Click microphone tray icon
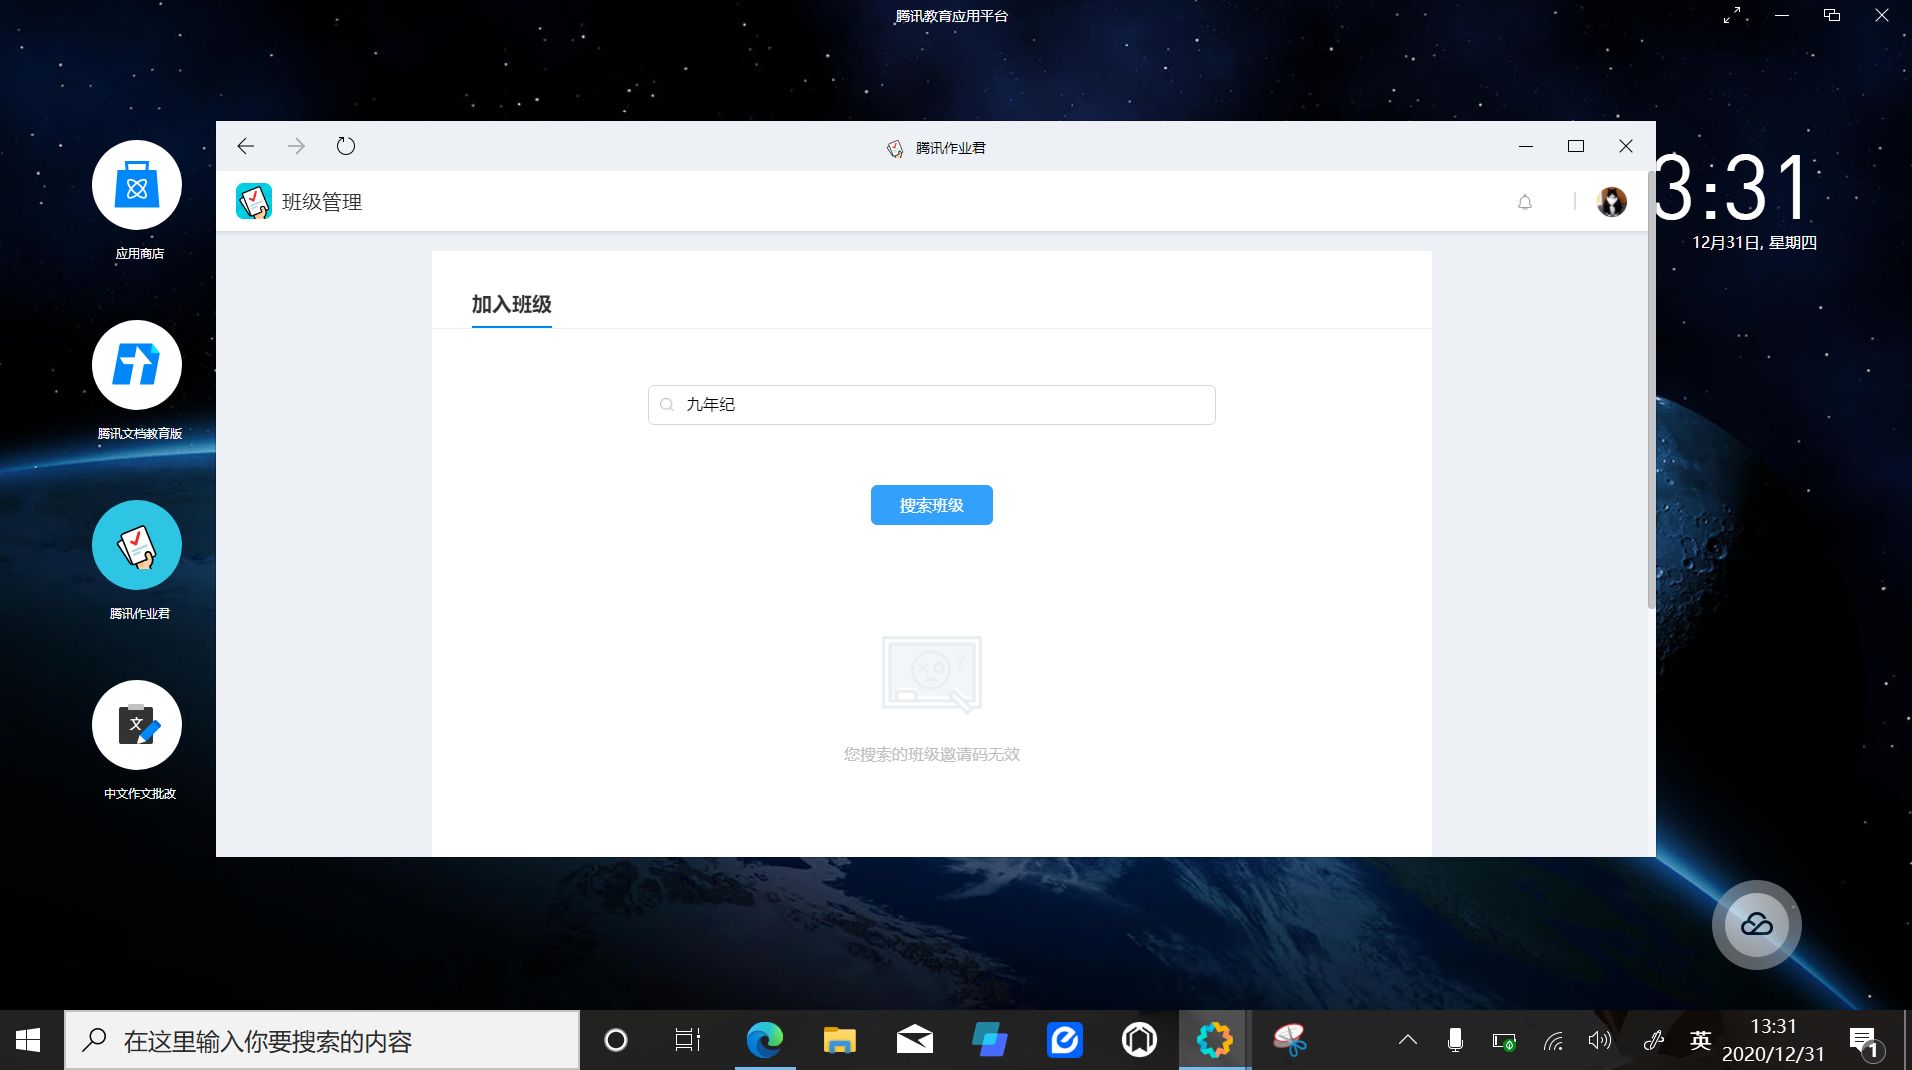The height and width of the screenshot is (1070, 1912). click(1455, 1040)
